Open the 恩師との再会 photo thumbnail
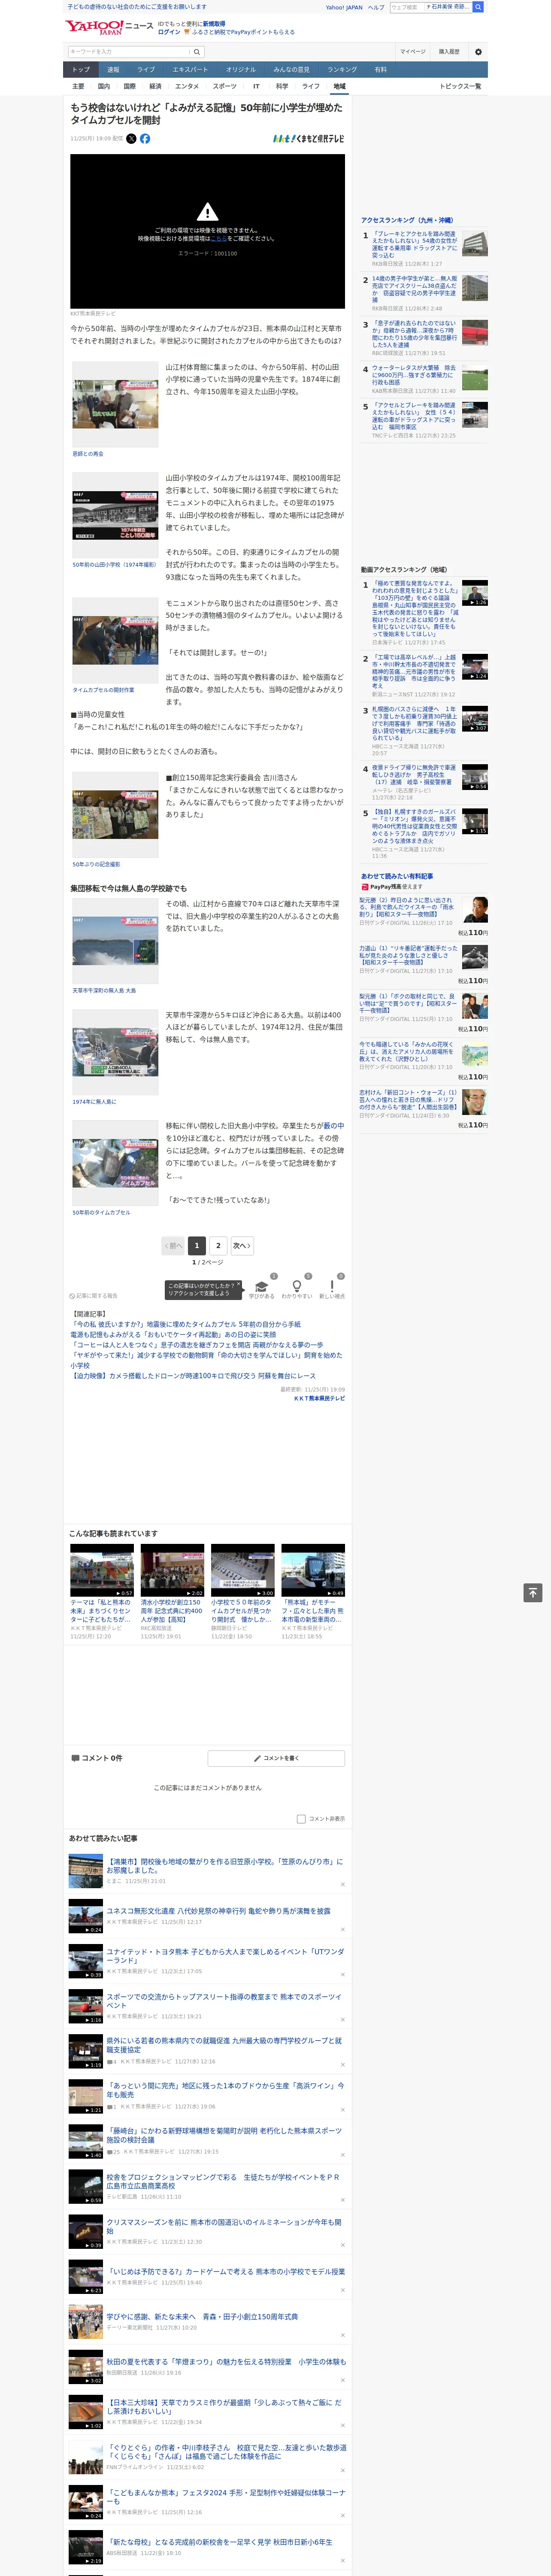Viewport: 551px width, 2576px height. (x=115, y=403)
